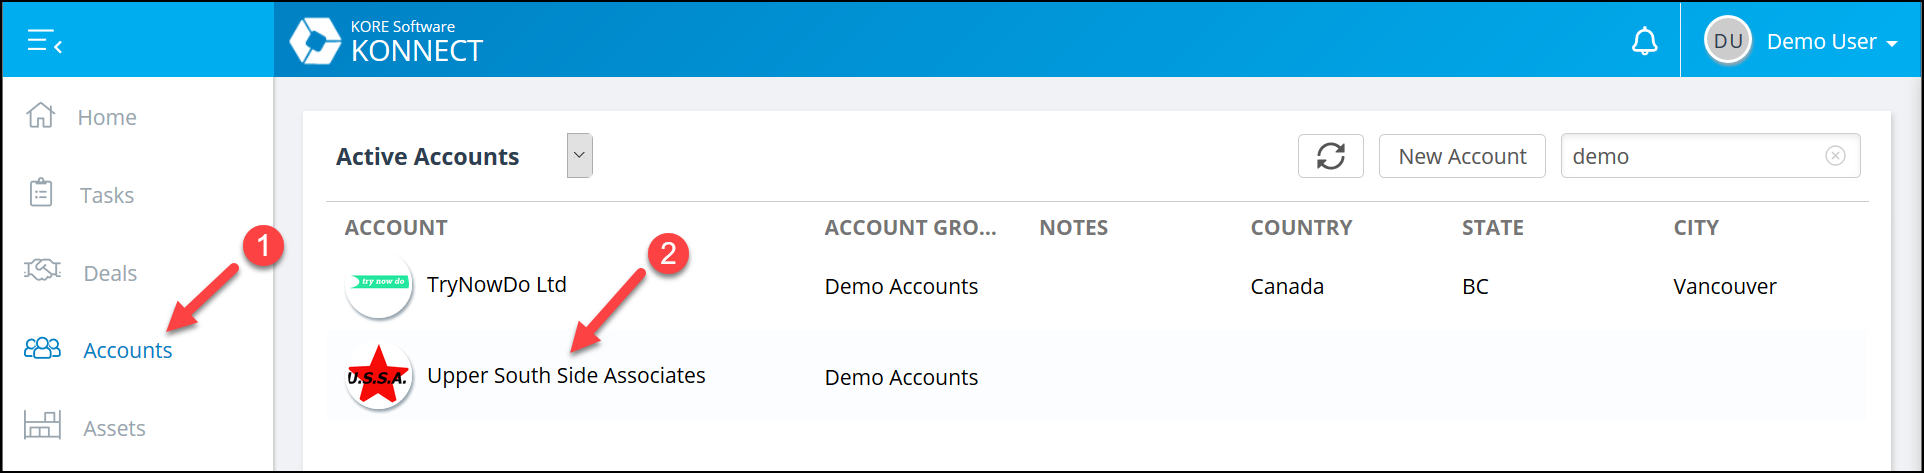Click Demo Accounts in Upper South Side row
The width and height of the screenshot is (1924, 473).
tap(901, 378)
